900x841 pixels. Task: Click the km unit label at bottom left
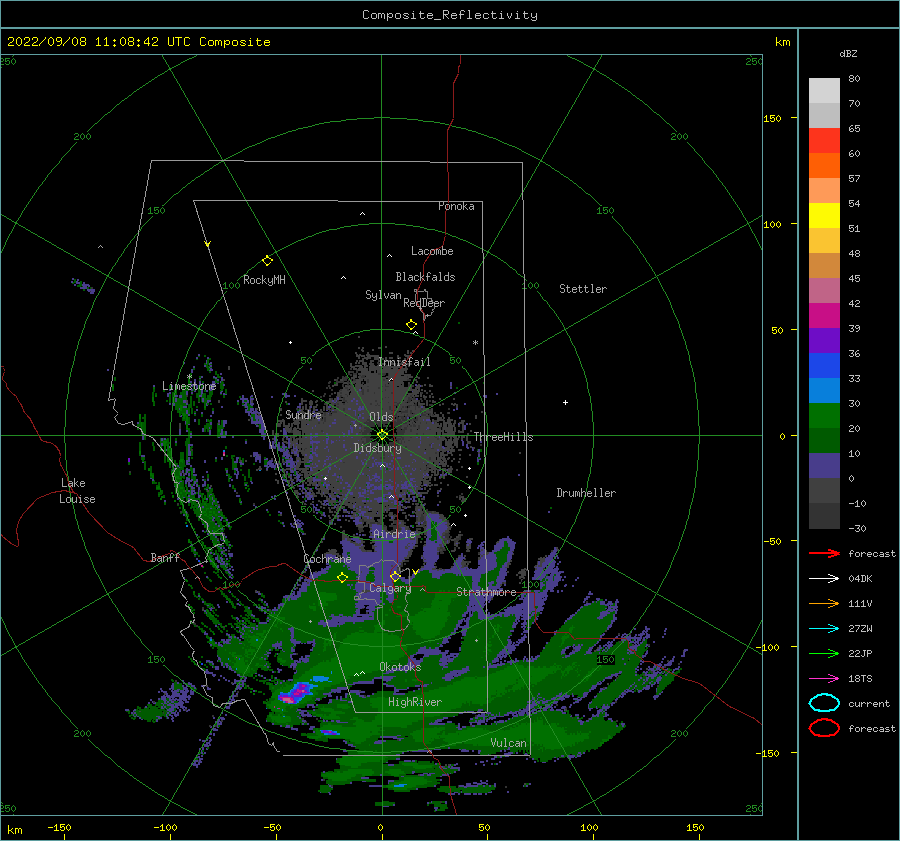pos(14,830)
